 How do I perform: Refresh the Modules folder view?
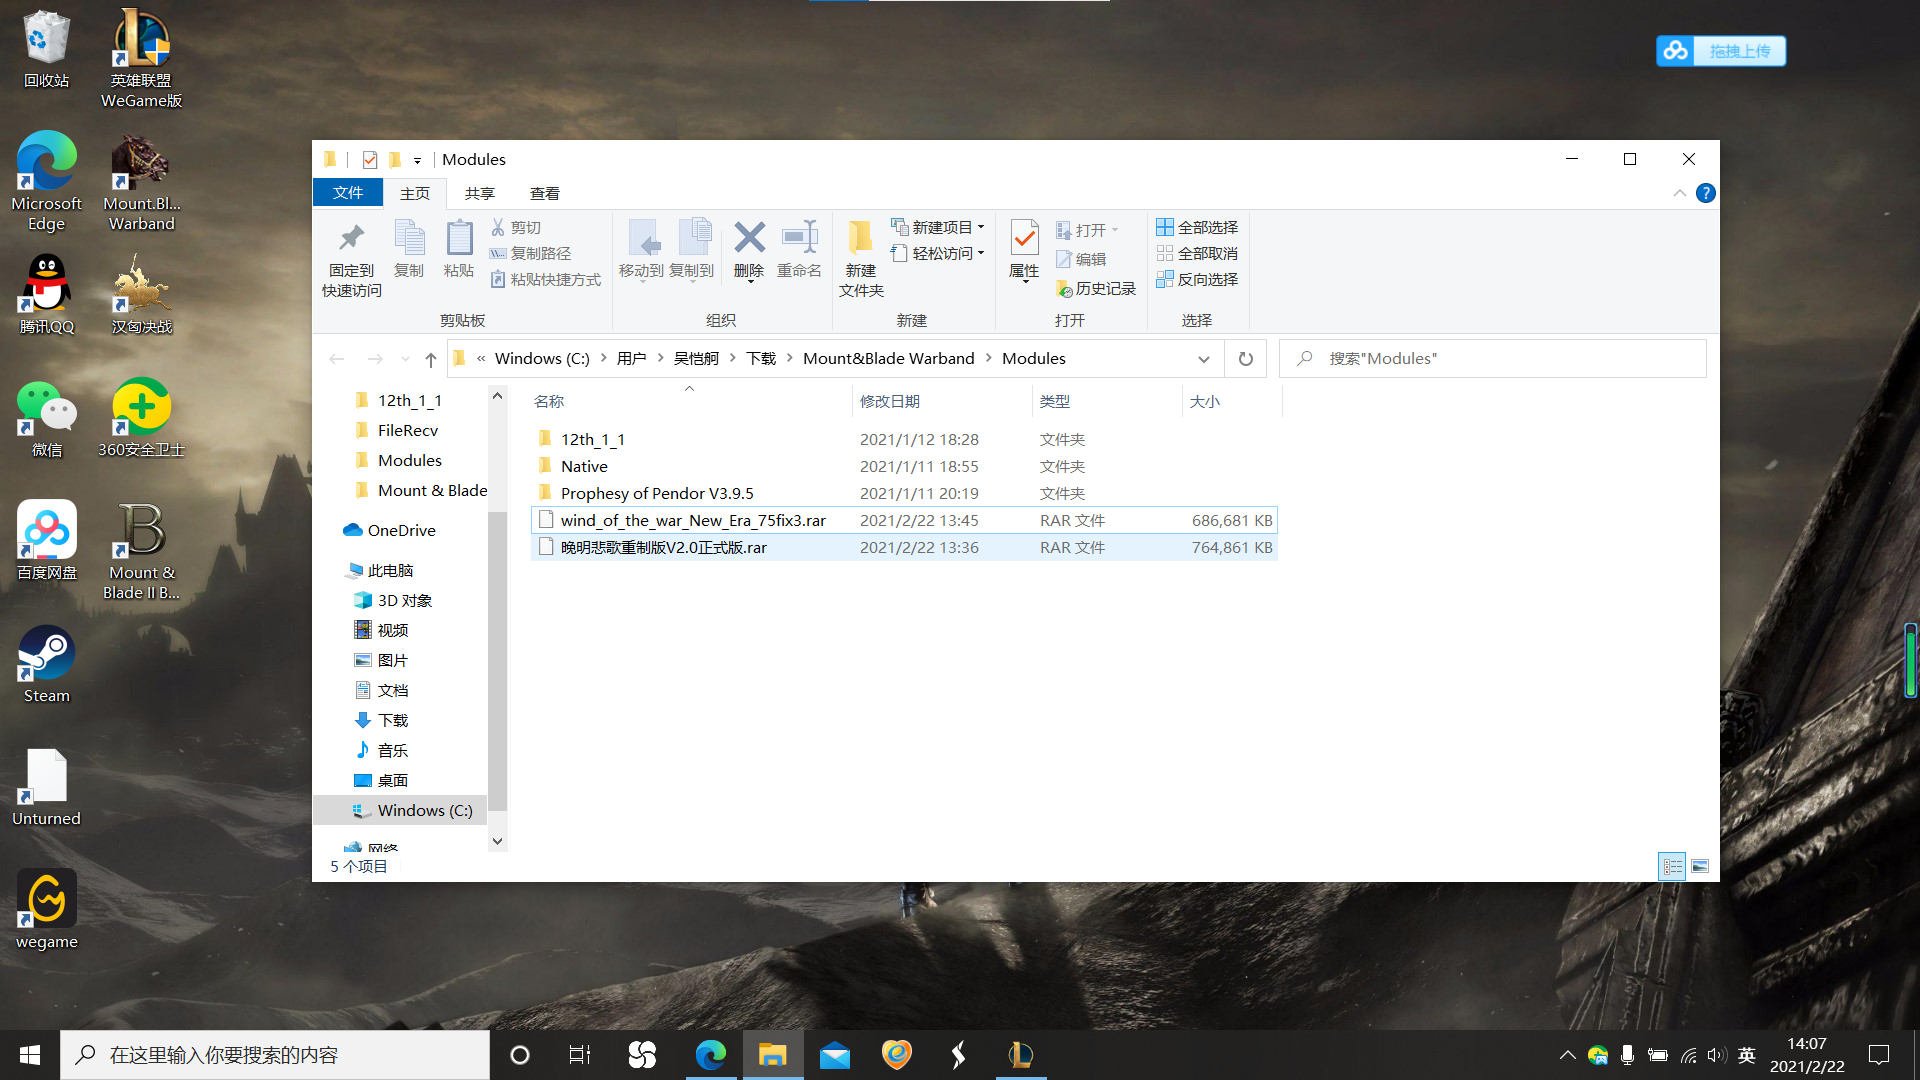pos(1246,359)
